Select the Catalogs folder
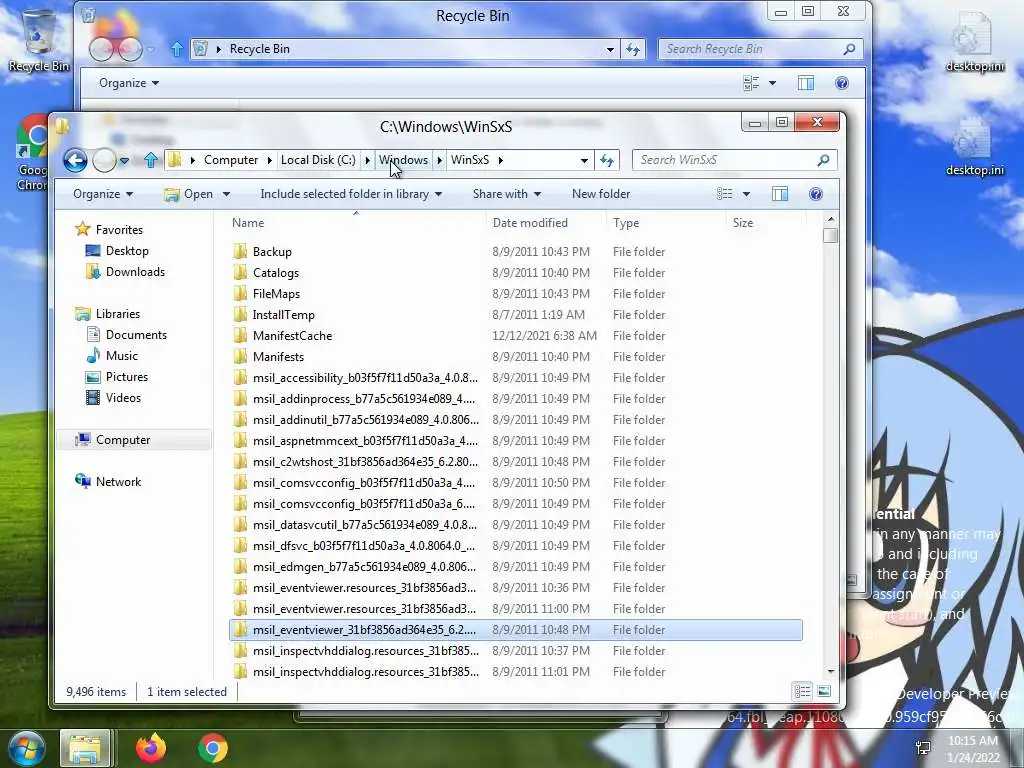Screen dimensions: 1024x768 [x=515, y=273]
